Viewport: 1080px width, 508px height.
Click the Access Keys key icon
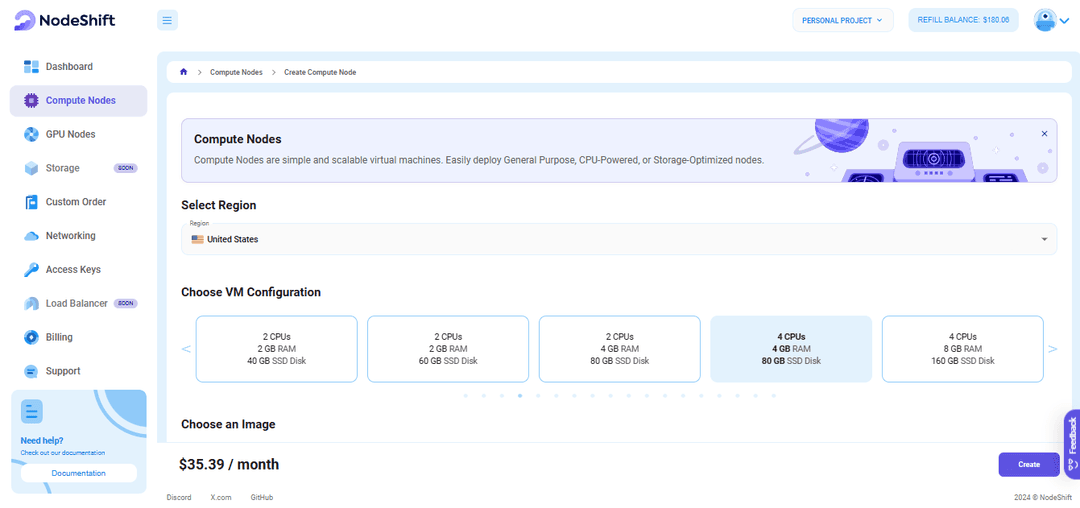[31, 270]
